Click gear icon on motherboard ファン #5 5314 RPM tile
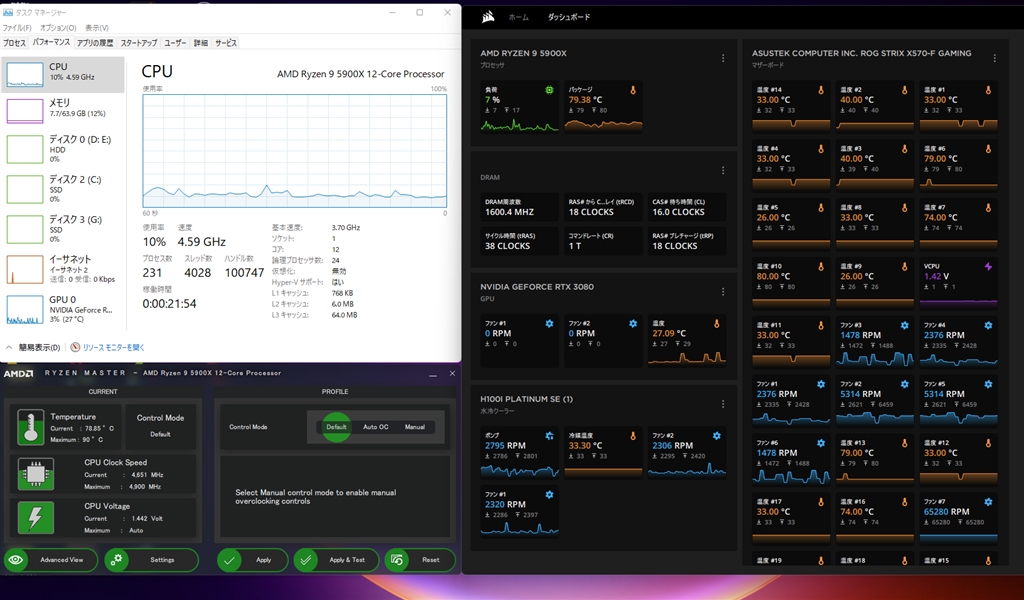This screenshot has width=1024, height=600. pos(988,385)
